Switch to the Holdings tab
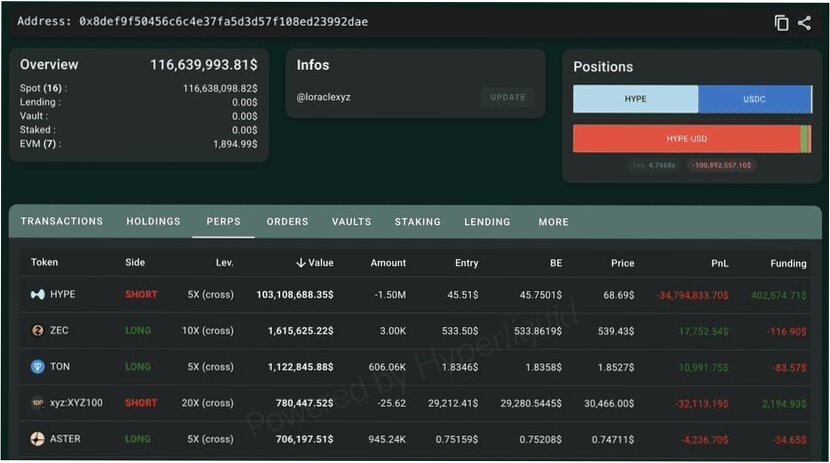Viewport: 830px width, 463px height. (x=153, y=222)
